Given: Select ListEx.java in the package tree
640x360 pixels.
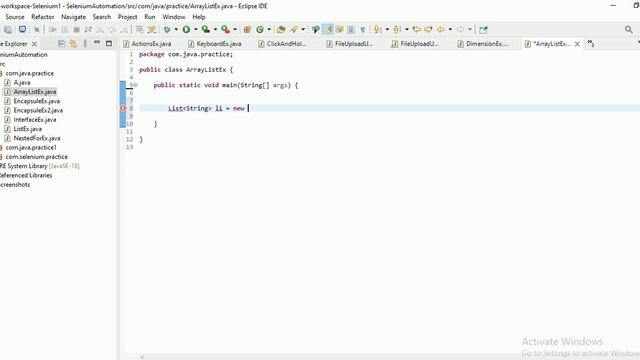Looking at the screenshot, I should (27, 129).
